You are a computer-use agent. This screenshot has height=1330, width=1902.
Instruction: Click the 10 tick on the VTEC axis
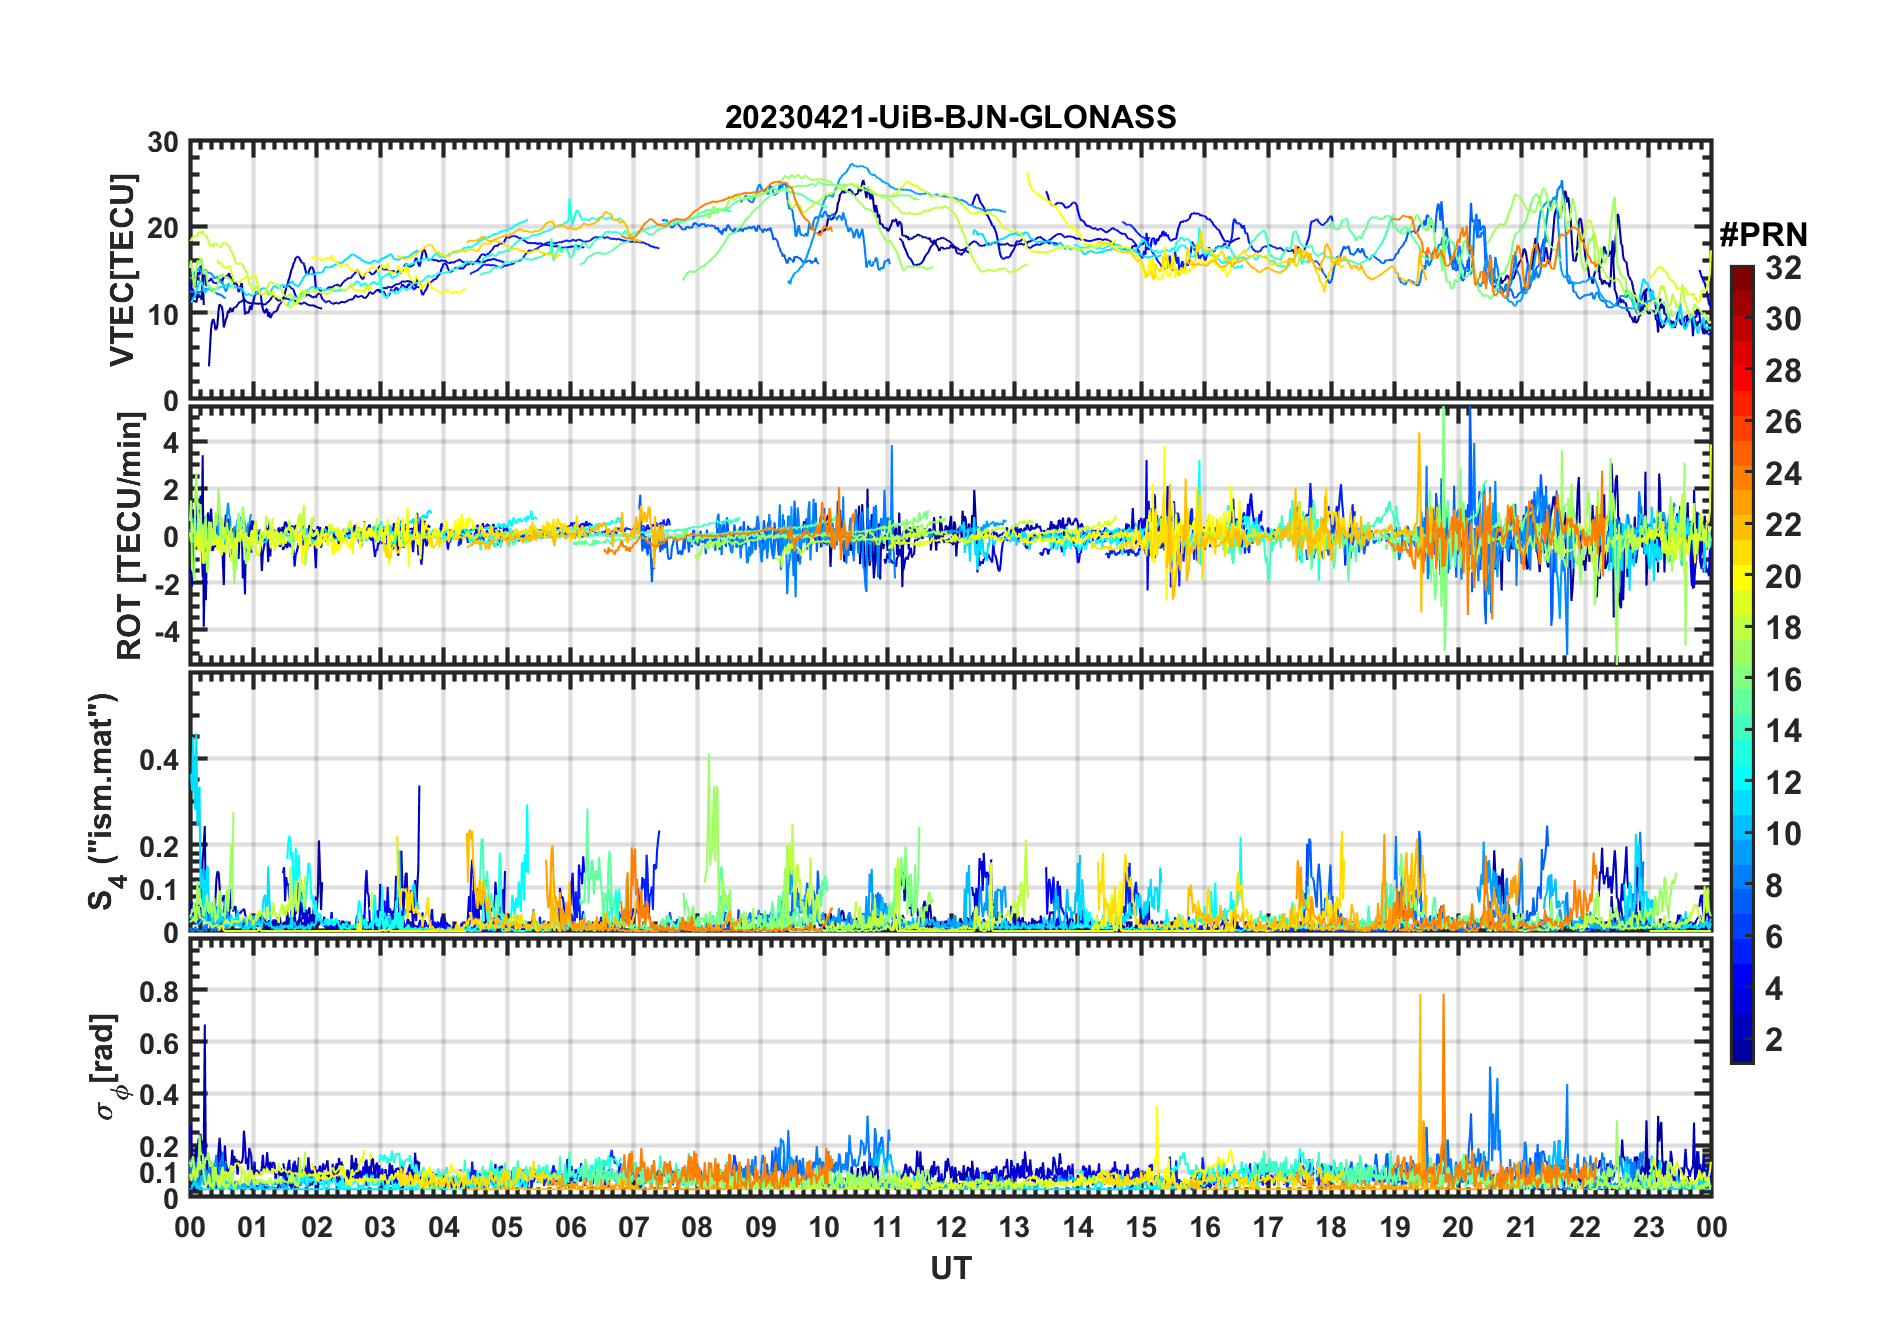[163, 314]
